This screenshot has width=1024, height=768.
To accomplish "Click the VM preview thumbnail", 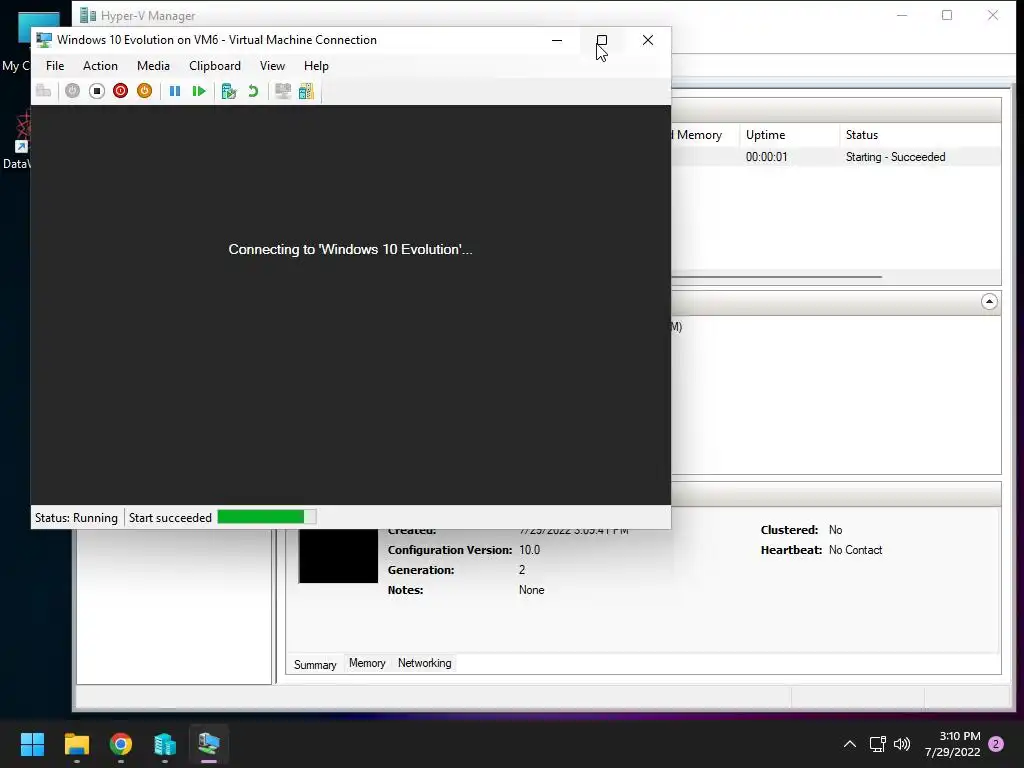I will pyautogui.click(x=338, y=556).
